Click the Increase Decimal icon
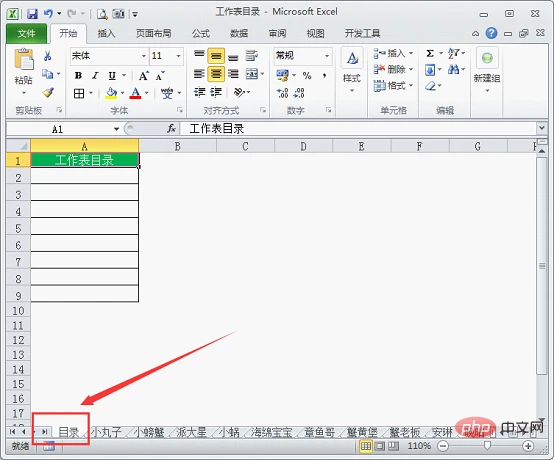This screenshot has height=460, width=554. (282, 93)
